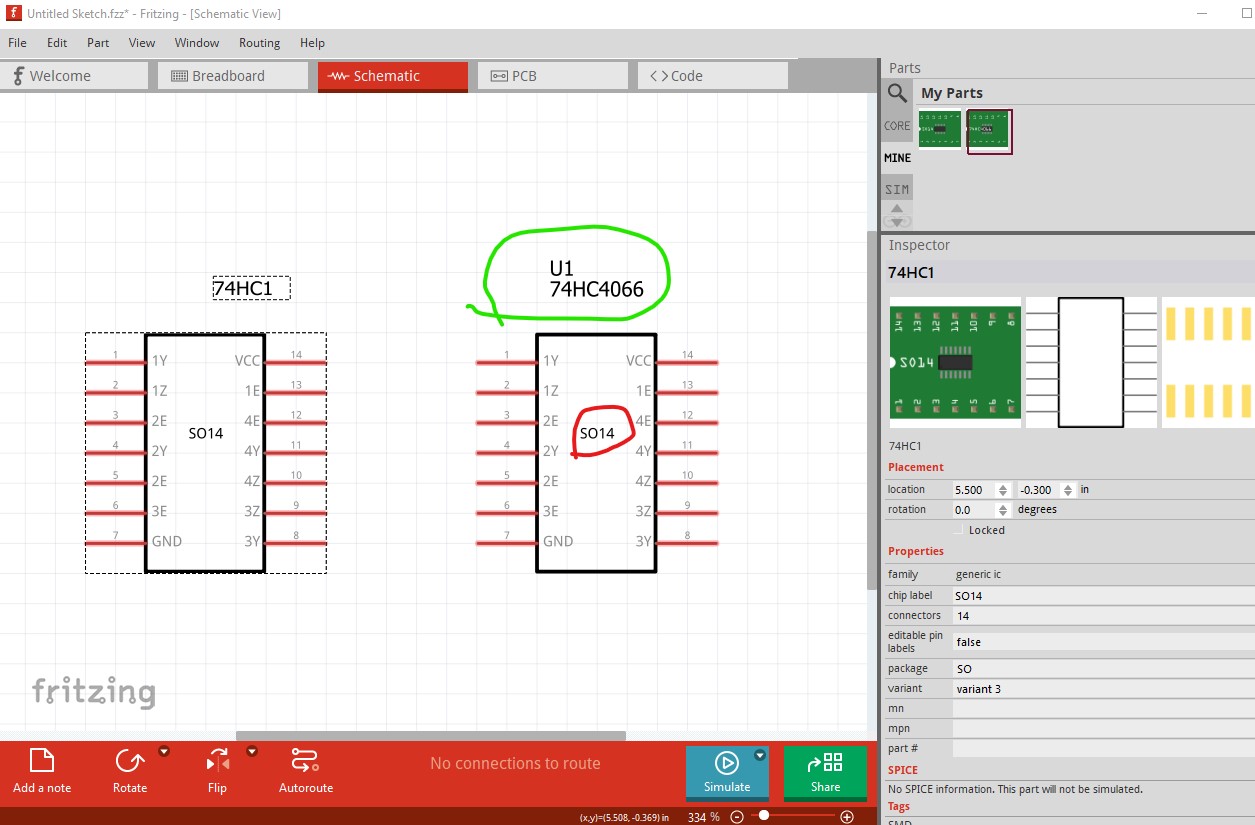This screenshot has height=825, width=1255.
Task: Click the parts bin scroll-up arrow
Action: (x=897, y=209)
